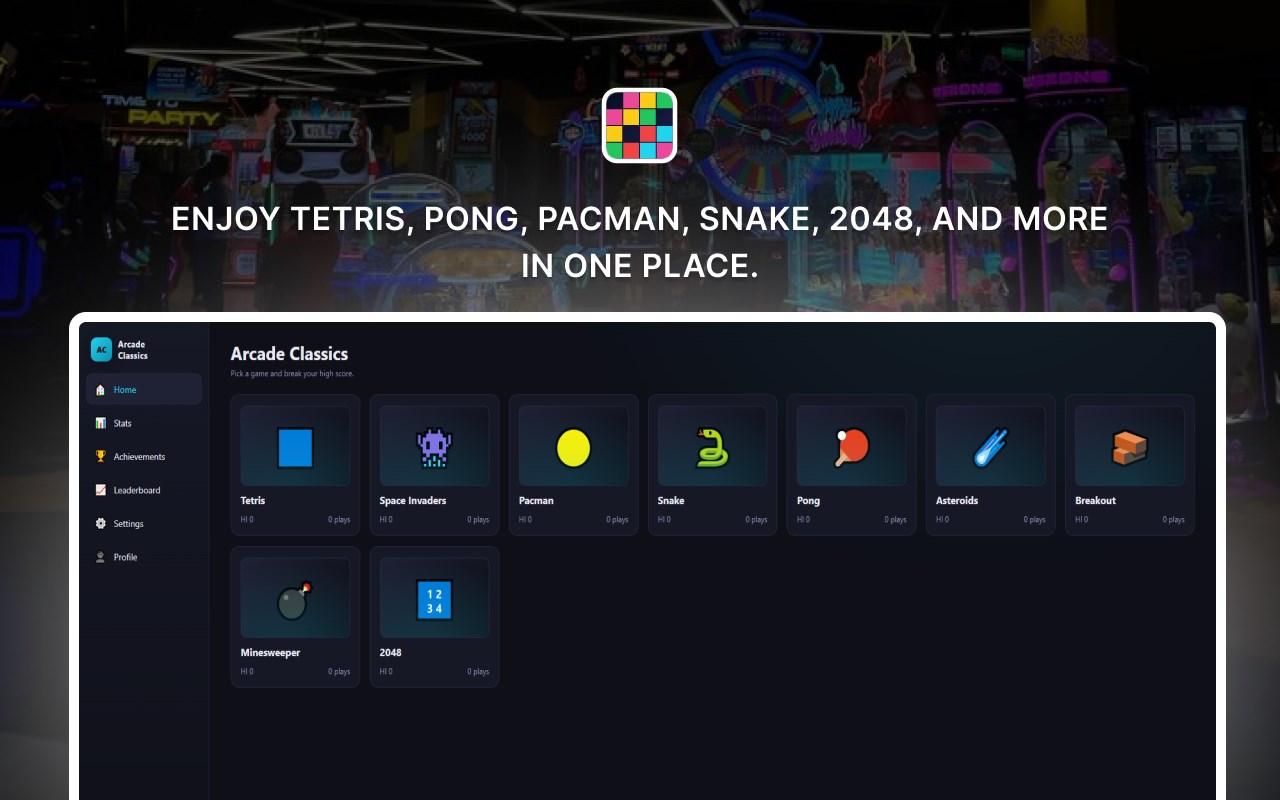Play the Minesweeper game title
Viewport: 1280px width, 800px height.
pyautogui.click(x=270, y=653)
